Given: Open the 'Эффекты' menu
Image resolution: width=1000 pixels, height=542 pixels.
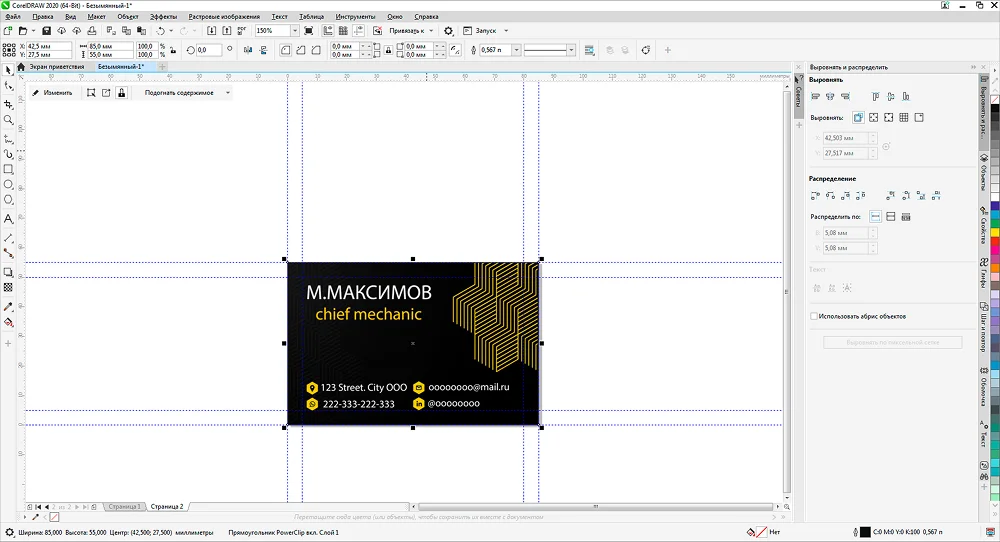Looking at the screenshot, I should [x=163, y=17].
